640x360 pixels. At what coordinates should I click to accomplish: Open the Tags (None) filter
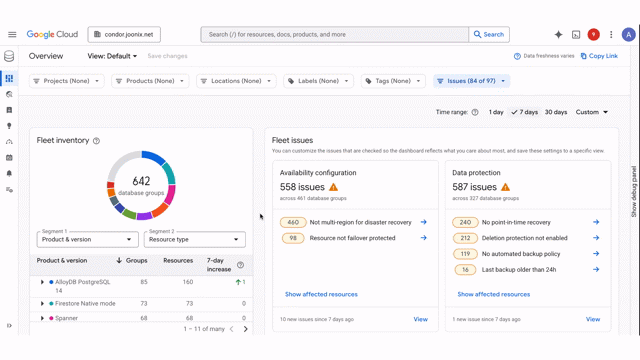393,81
